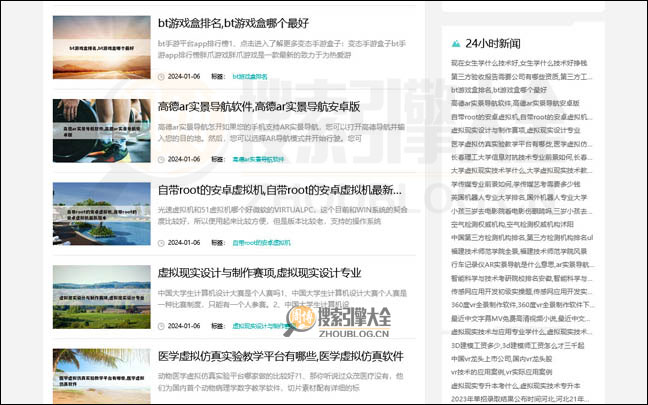The height and width of the screenshot is (405, 648).
Task: Click the palm beach thumbnail of 医学虚拟仿真 article
Action: 102,376
